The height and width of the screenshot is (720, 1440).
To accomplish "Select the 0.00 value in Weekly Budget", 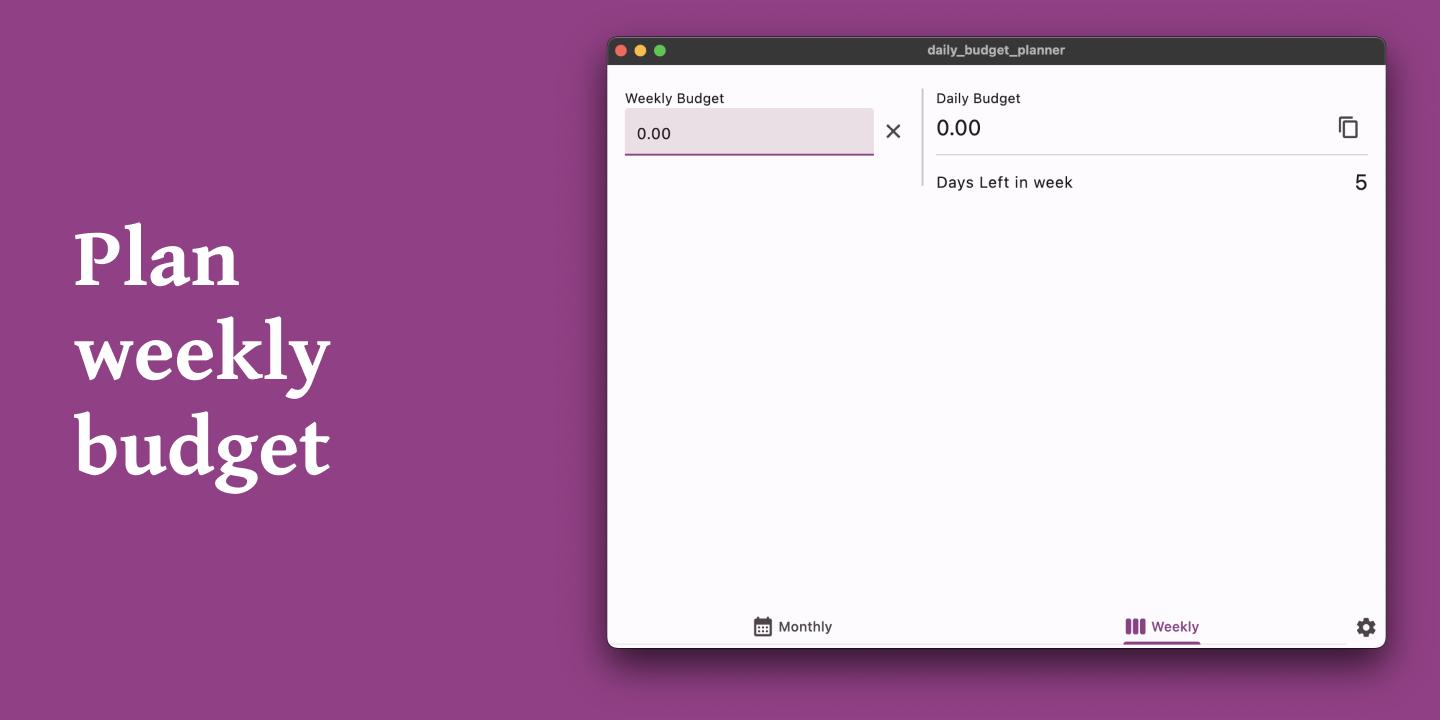I will click(x=651, y=133).
